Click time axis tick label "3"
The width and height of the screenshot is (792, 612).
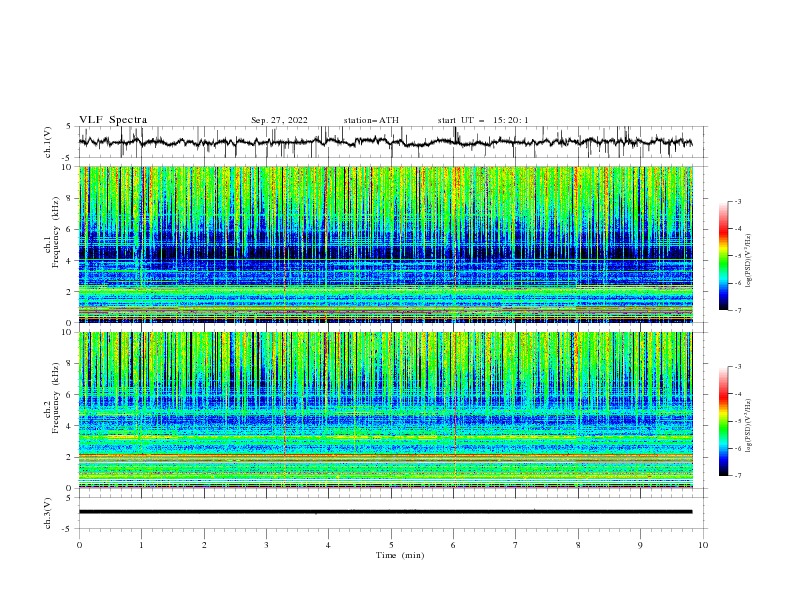tap(266, 545)
